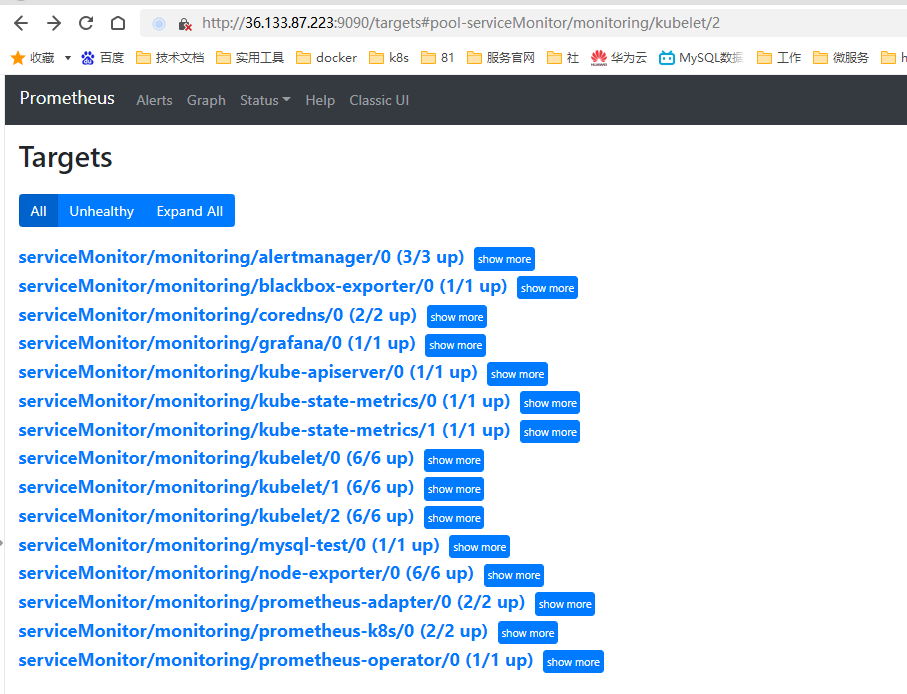Open the kube-apiserver/0 target pool link
The width and height of the screenshot is (907, 694).
pyautogui.click(x=248, y=372)
